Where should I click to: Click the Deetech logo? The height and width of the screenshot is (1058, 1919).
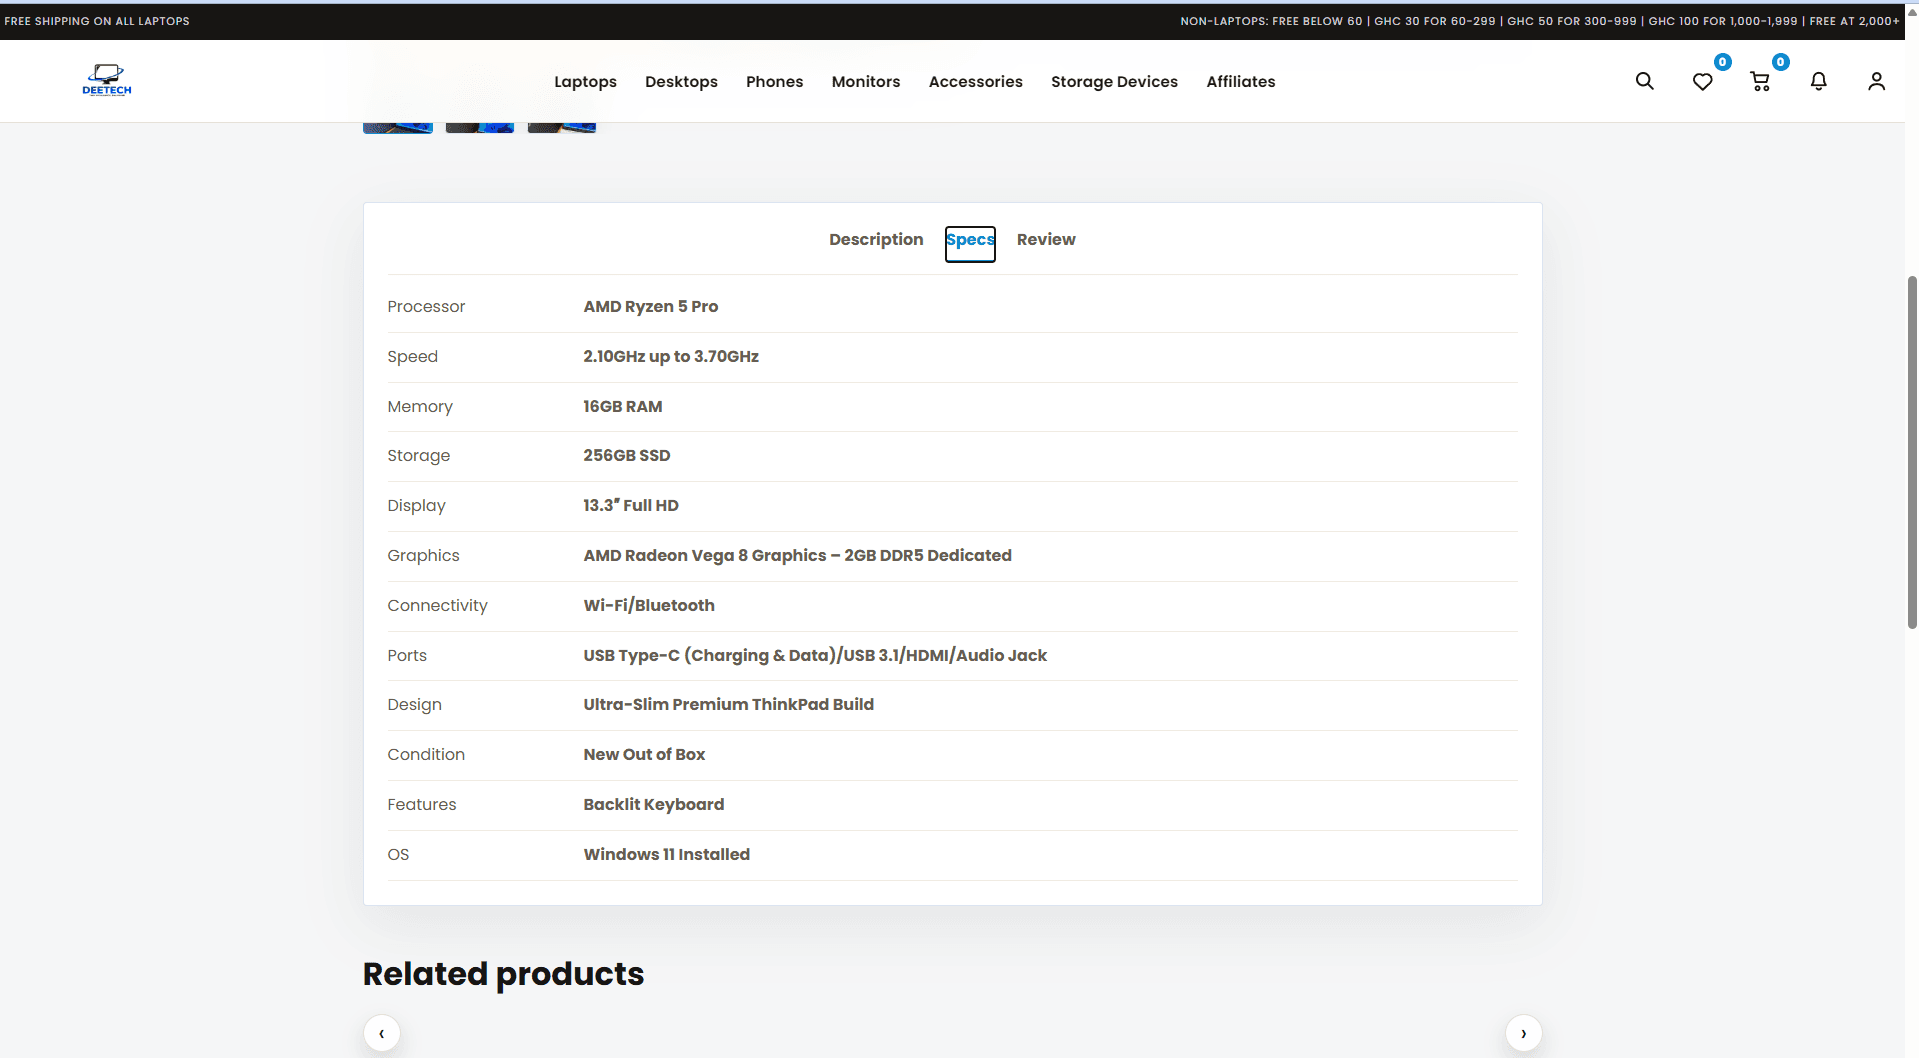click(x=107, y=80)
